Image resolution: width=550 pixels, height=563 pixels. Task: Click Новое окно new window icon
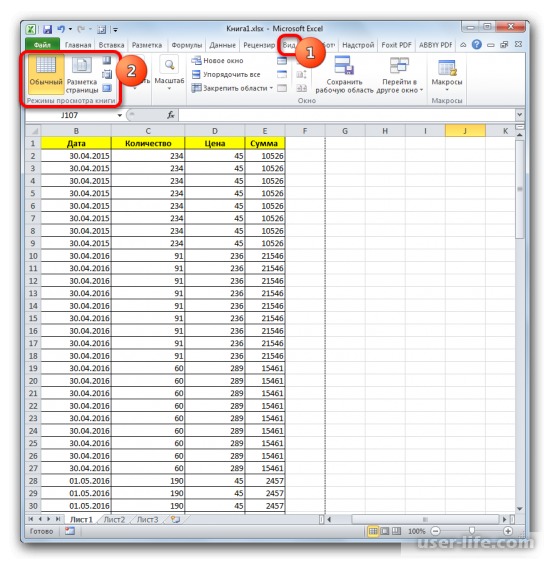pos(196,60)
